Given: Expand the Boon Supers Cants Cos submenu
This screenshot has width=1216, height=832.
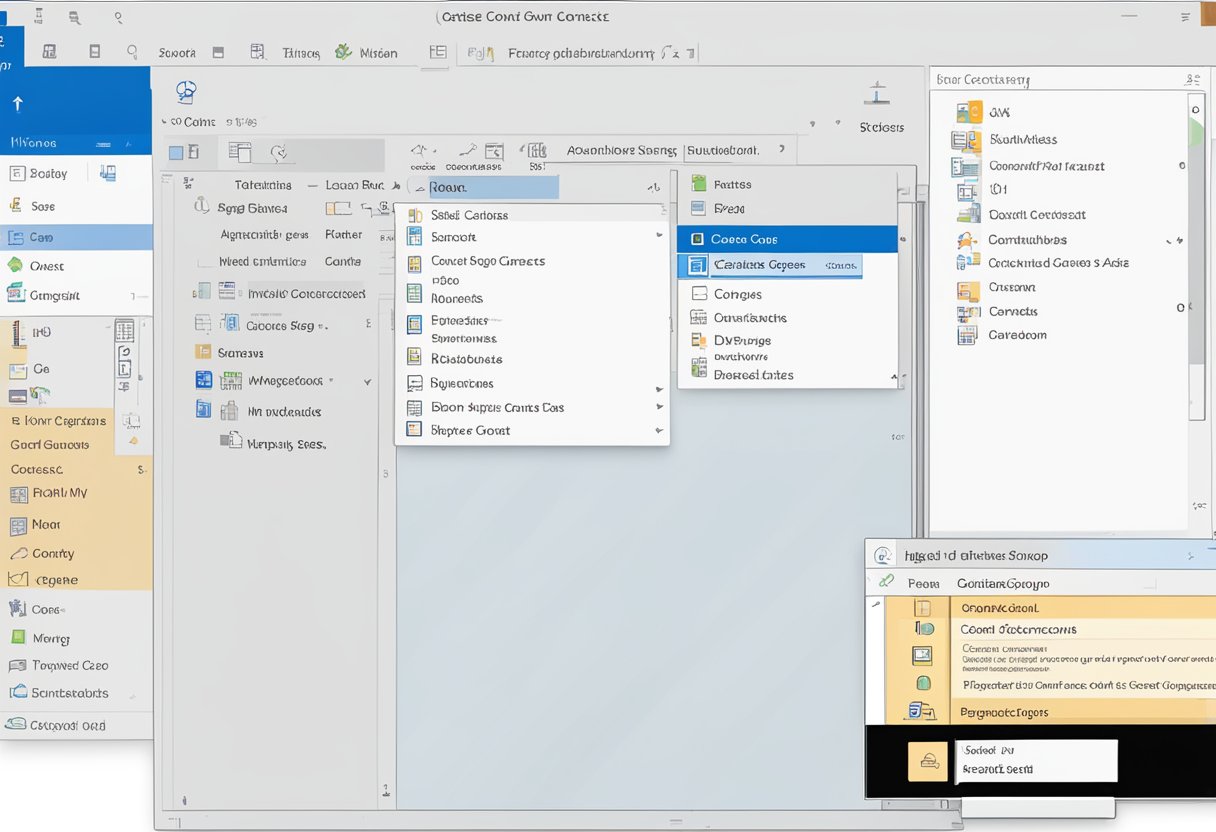Looking at the screenshot, I should pyautogui.click(x=659, y=407).
